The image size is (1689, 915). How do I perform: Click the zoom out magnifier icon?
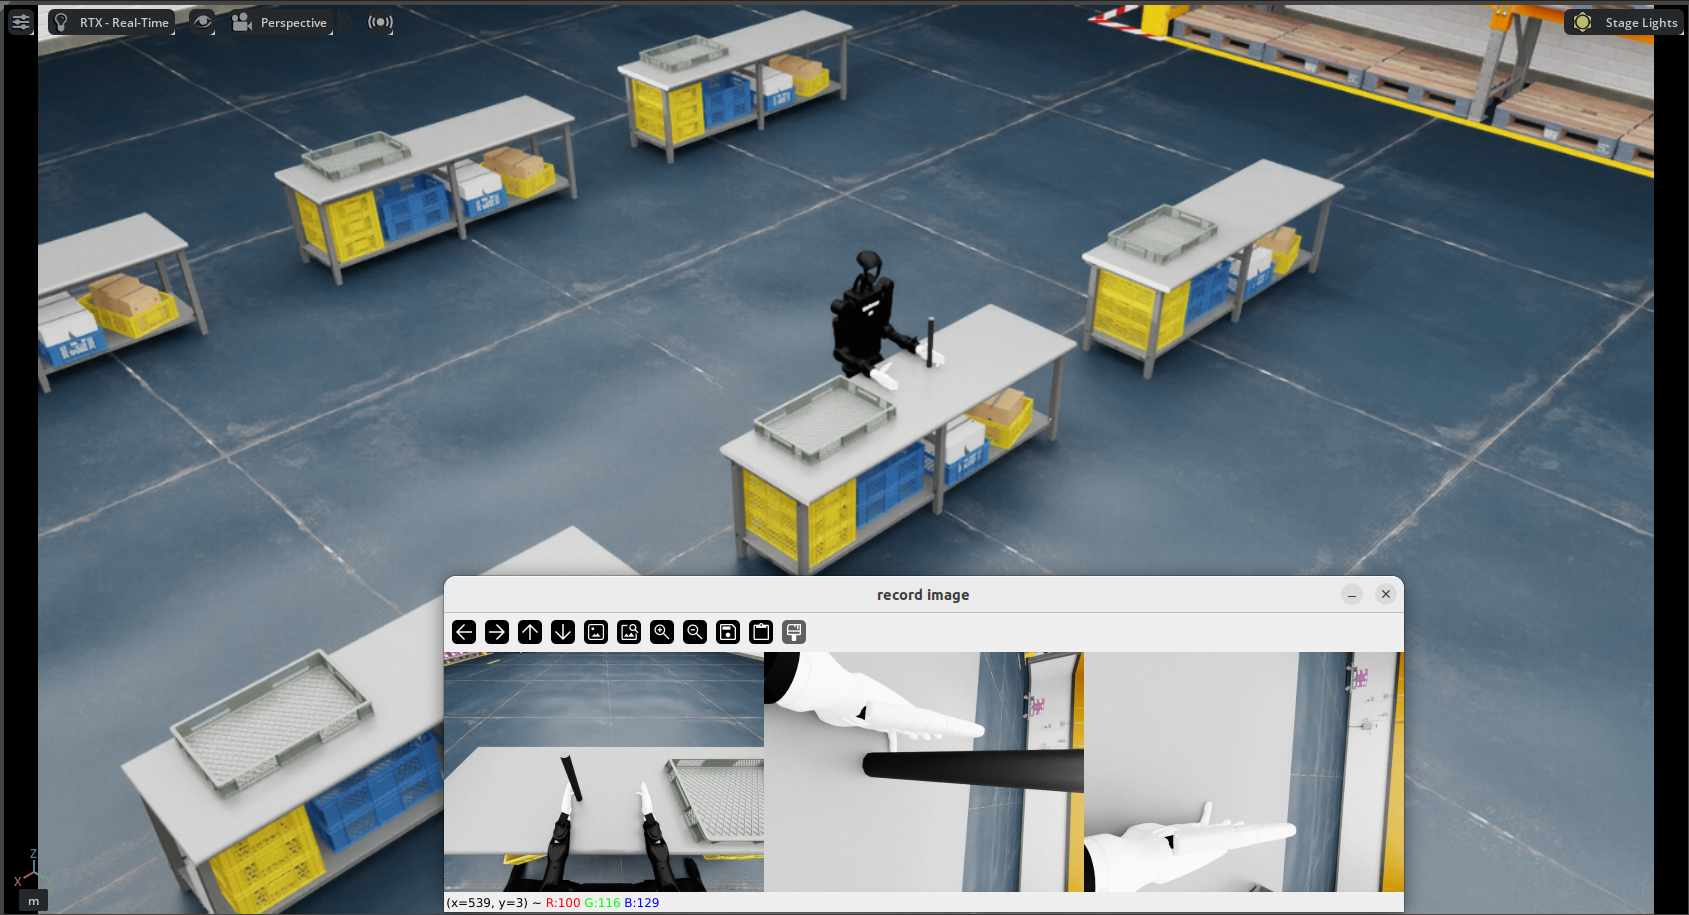[x=694, y=632]
